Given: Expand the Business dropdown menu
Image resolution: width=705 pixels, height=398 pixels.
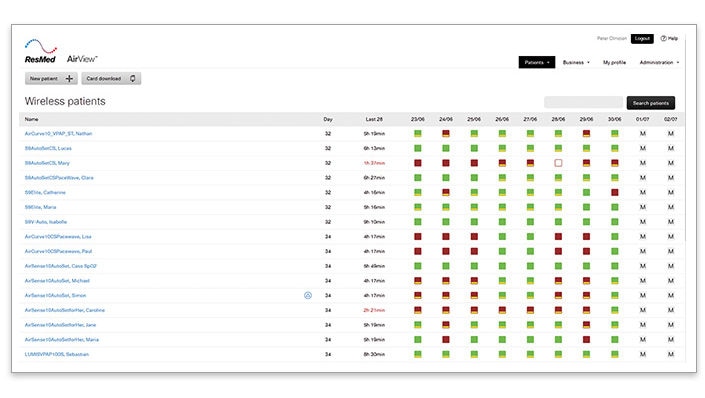Looking at the screenshot, I should pyautogui.click(x=576, y=63).
